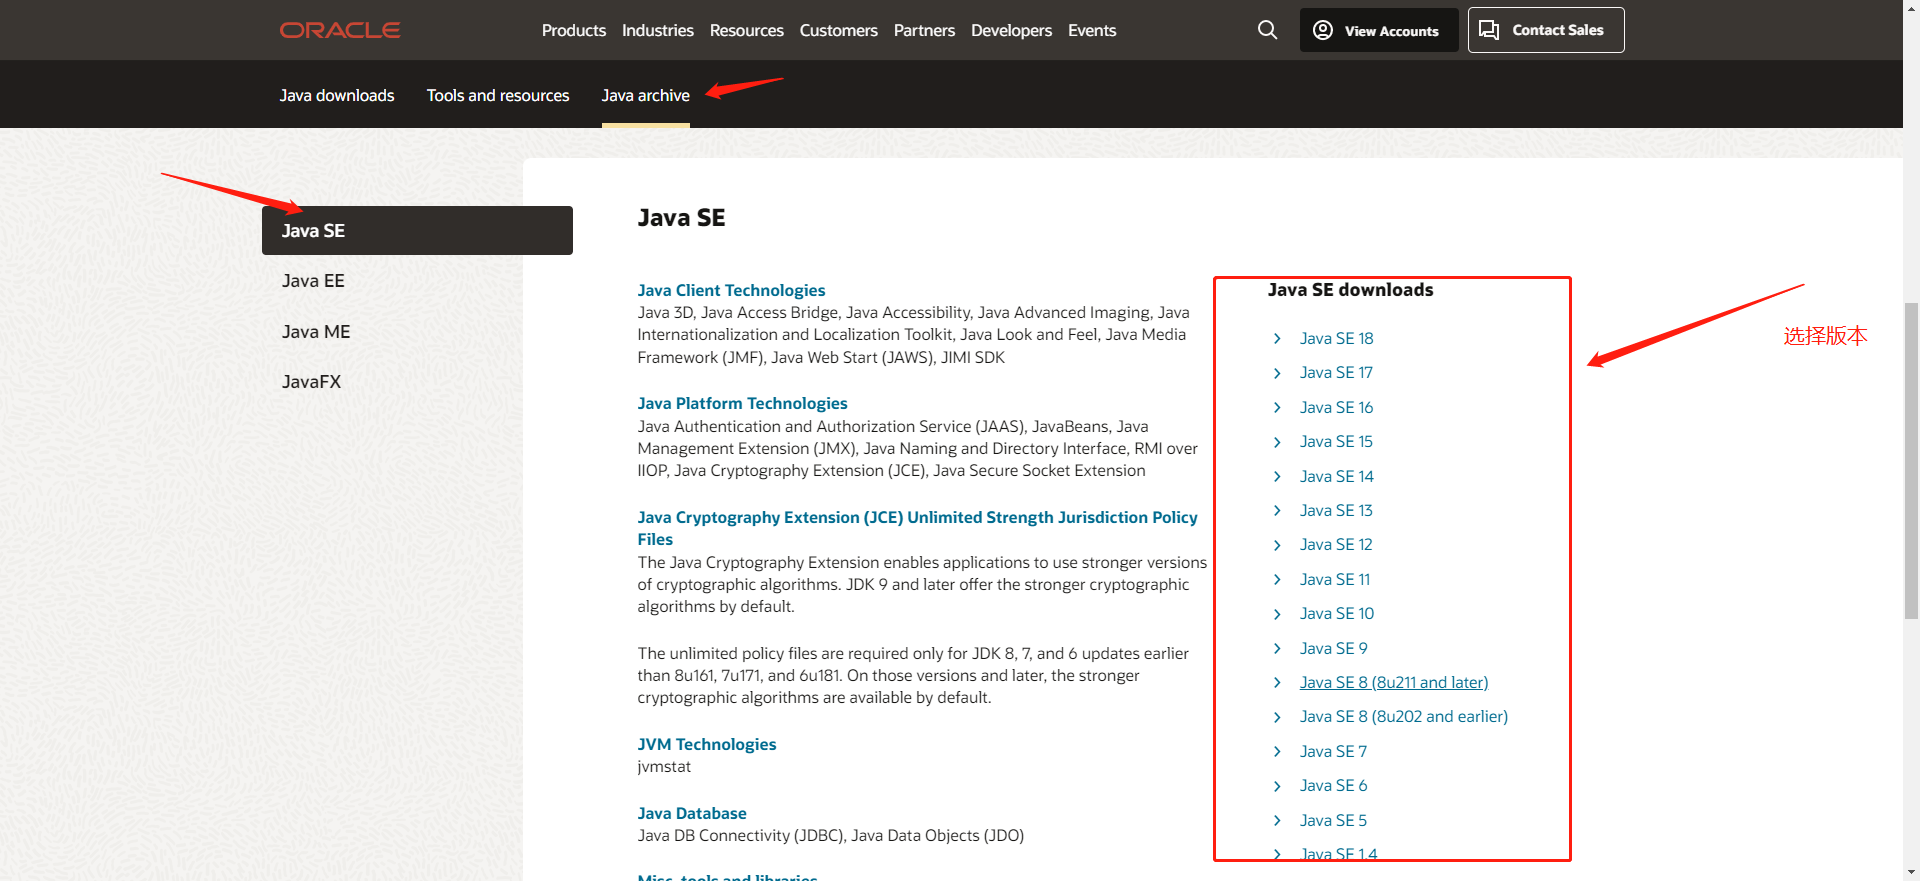
Task: Click the chevron beside Java SE 5
Action: pos(1277,821)
